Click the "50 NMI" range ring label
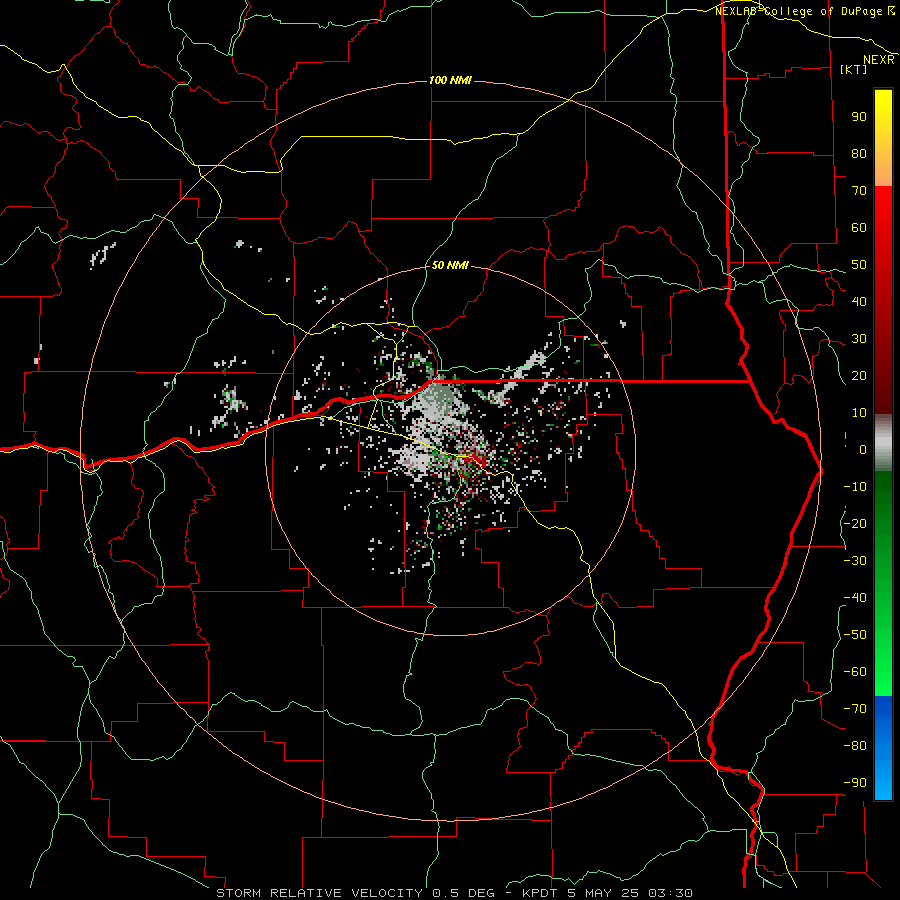 coord(450,265)
